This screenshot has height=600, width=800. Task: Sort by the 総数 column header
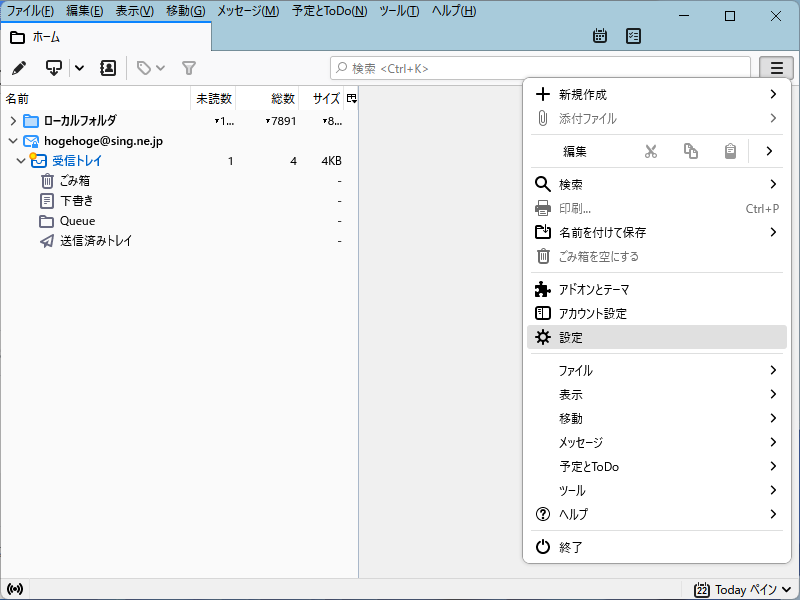[x=267, y=98]
